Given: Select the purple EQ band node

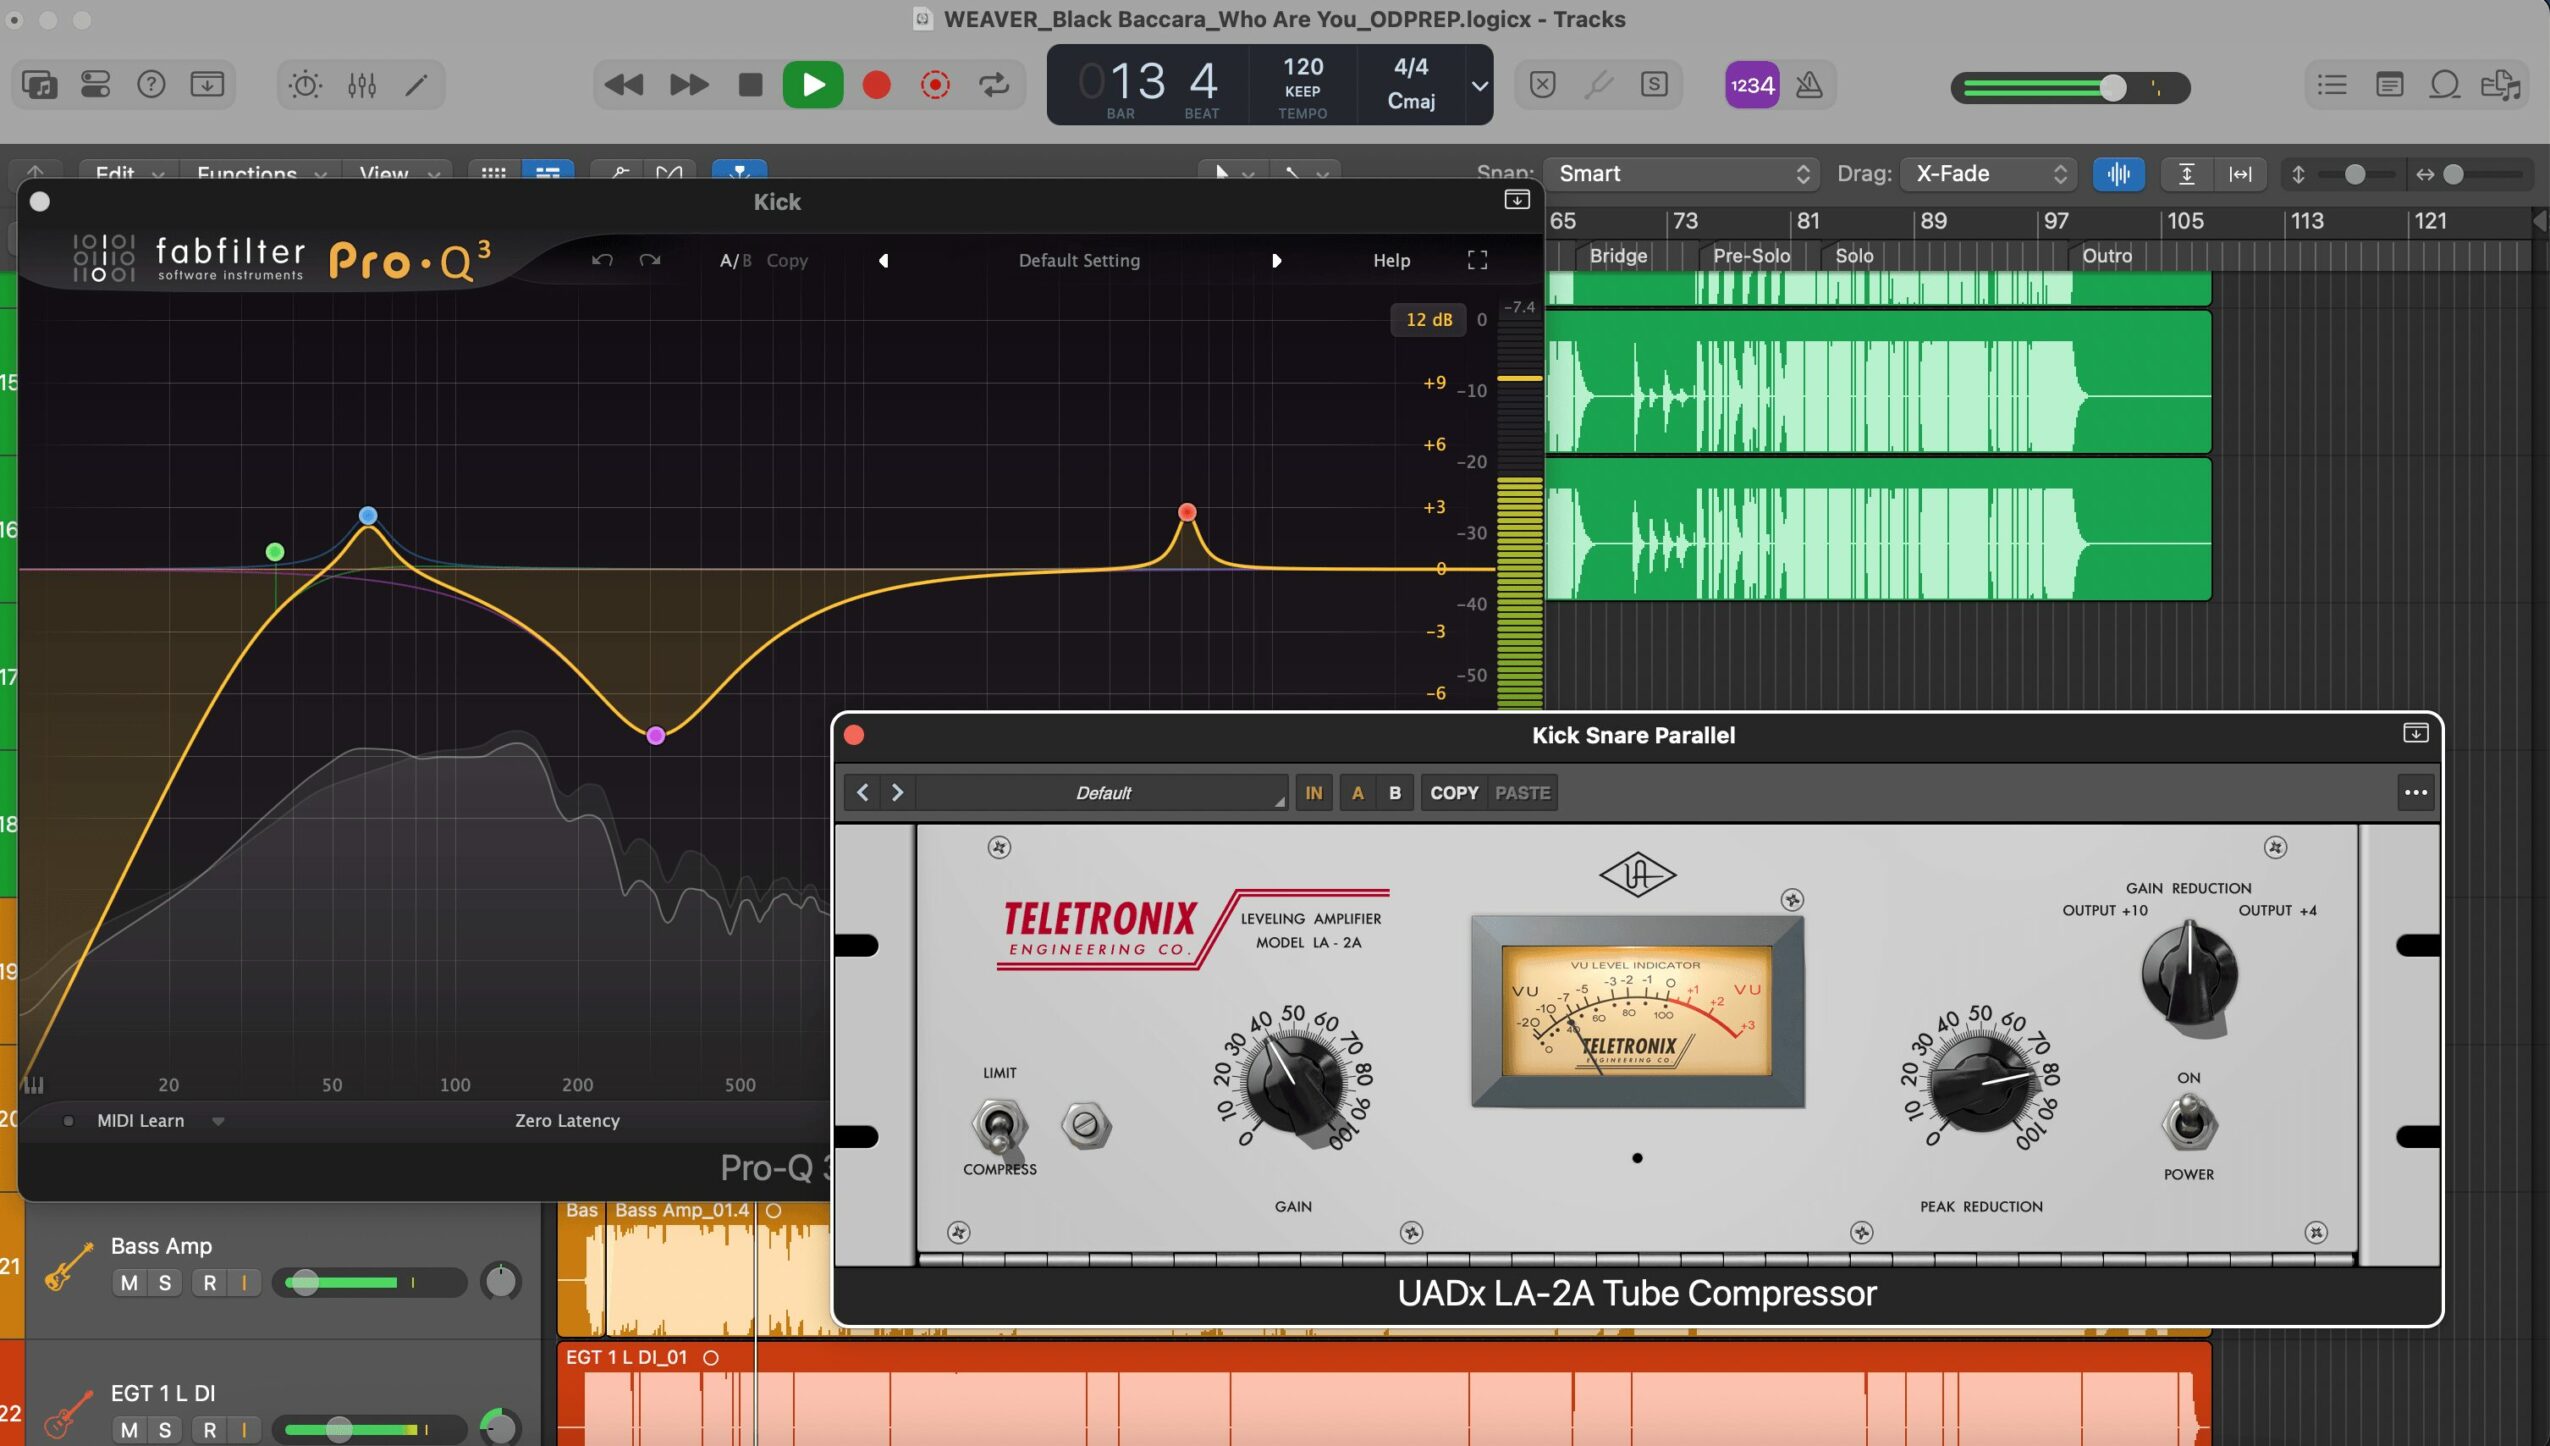Looking at the screenshot, I should [x=656, y=736].
